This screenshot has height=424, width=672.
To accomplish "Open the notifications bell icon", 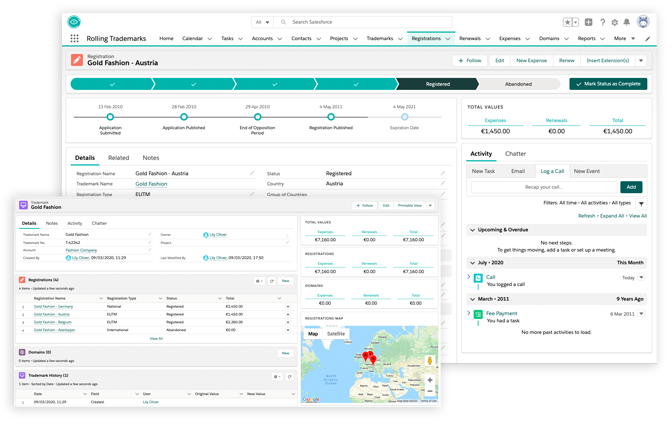I will [627, 22].
